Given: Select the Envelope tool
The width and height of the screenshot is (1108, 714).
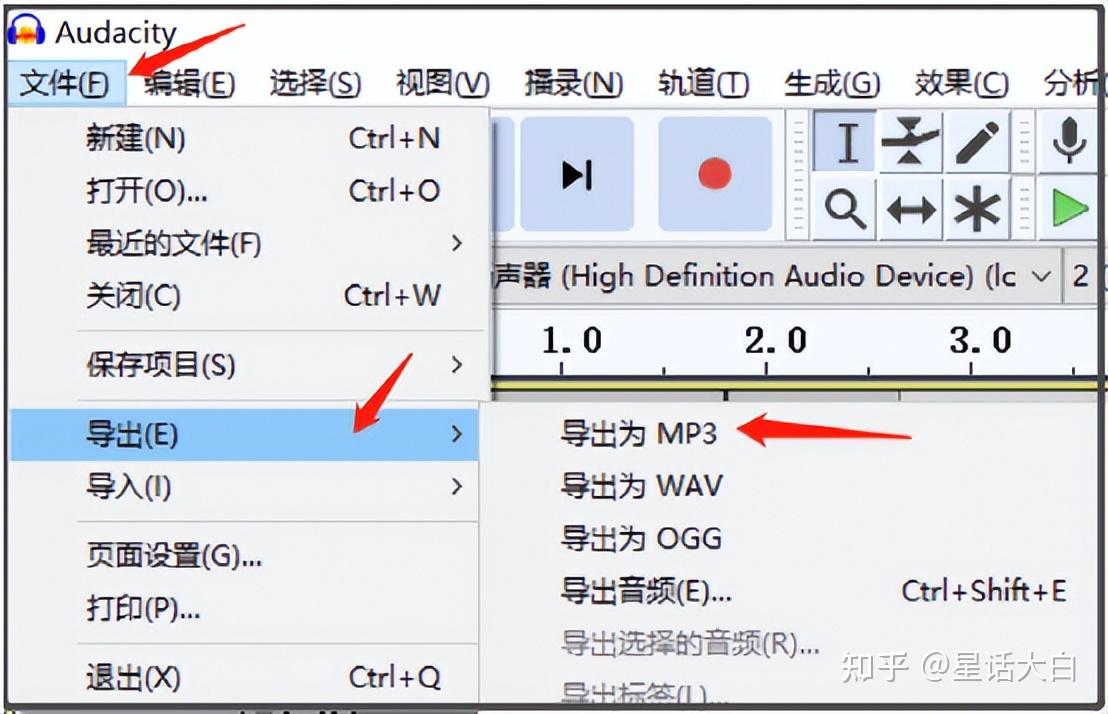Looking at the screenshot, I should coord(909,141).
